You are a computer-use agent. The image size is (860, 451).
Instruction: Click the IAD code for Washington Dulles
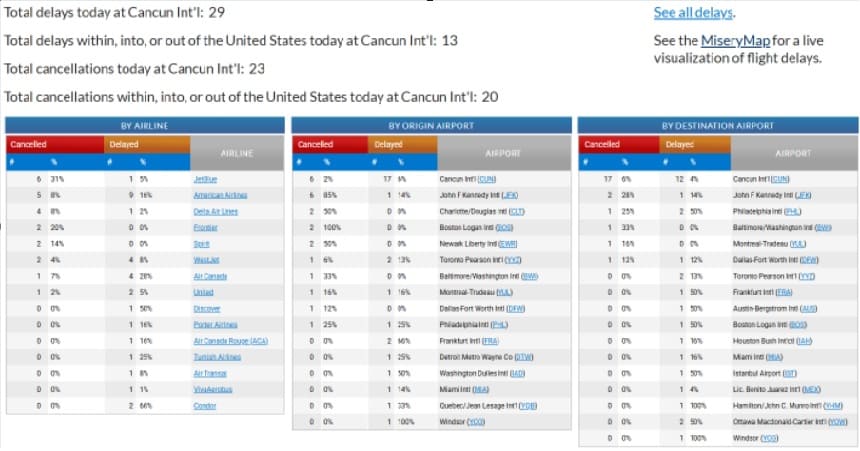pos(517,372)
